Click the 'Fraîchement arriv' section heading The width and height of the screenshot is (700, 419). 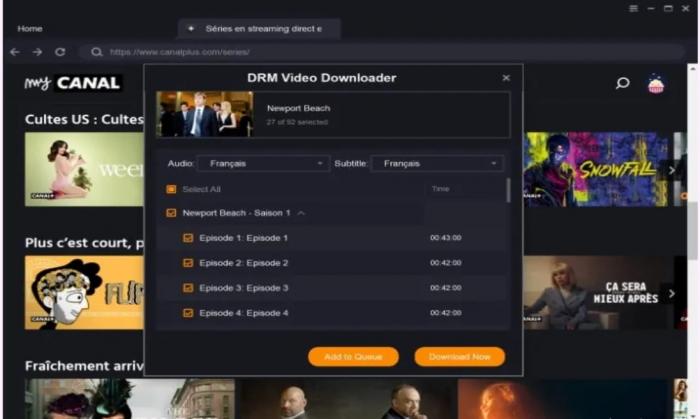[84, 366]
